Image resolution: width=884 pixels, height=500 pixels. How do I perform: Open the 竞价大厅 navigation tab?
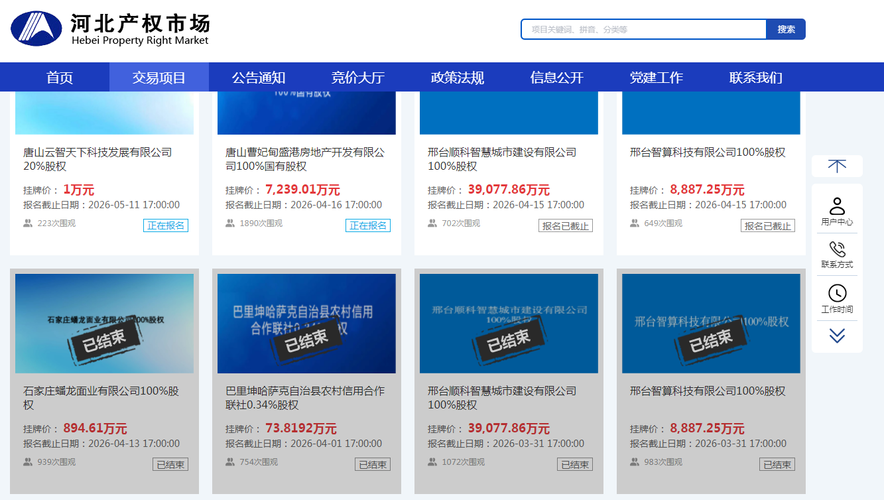[358, 77]
